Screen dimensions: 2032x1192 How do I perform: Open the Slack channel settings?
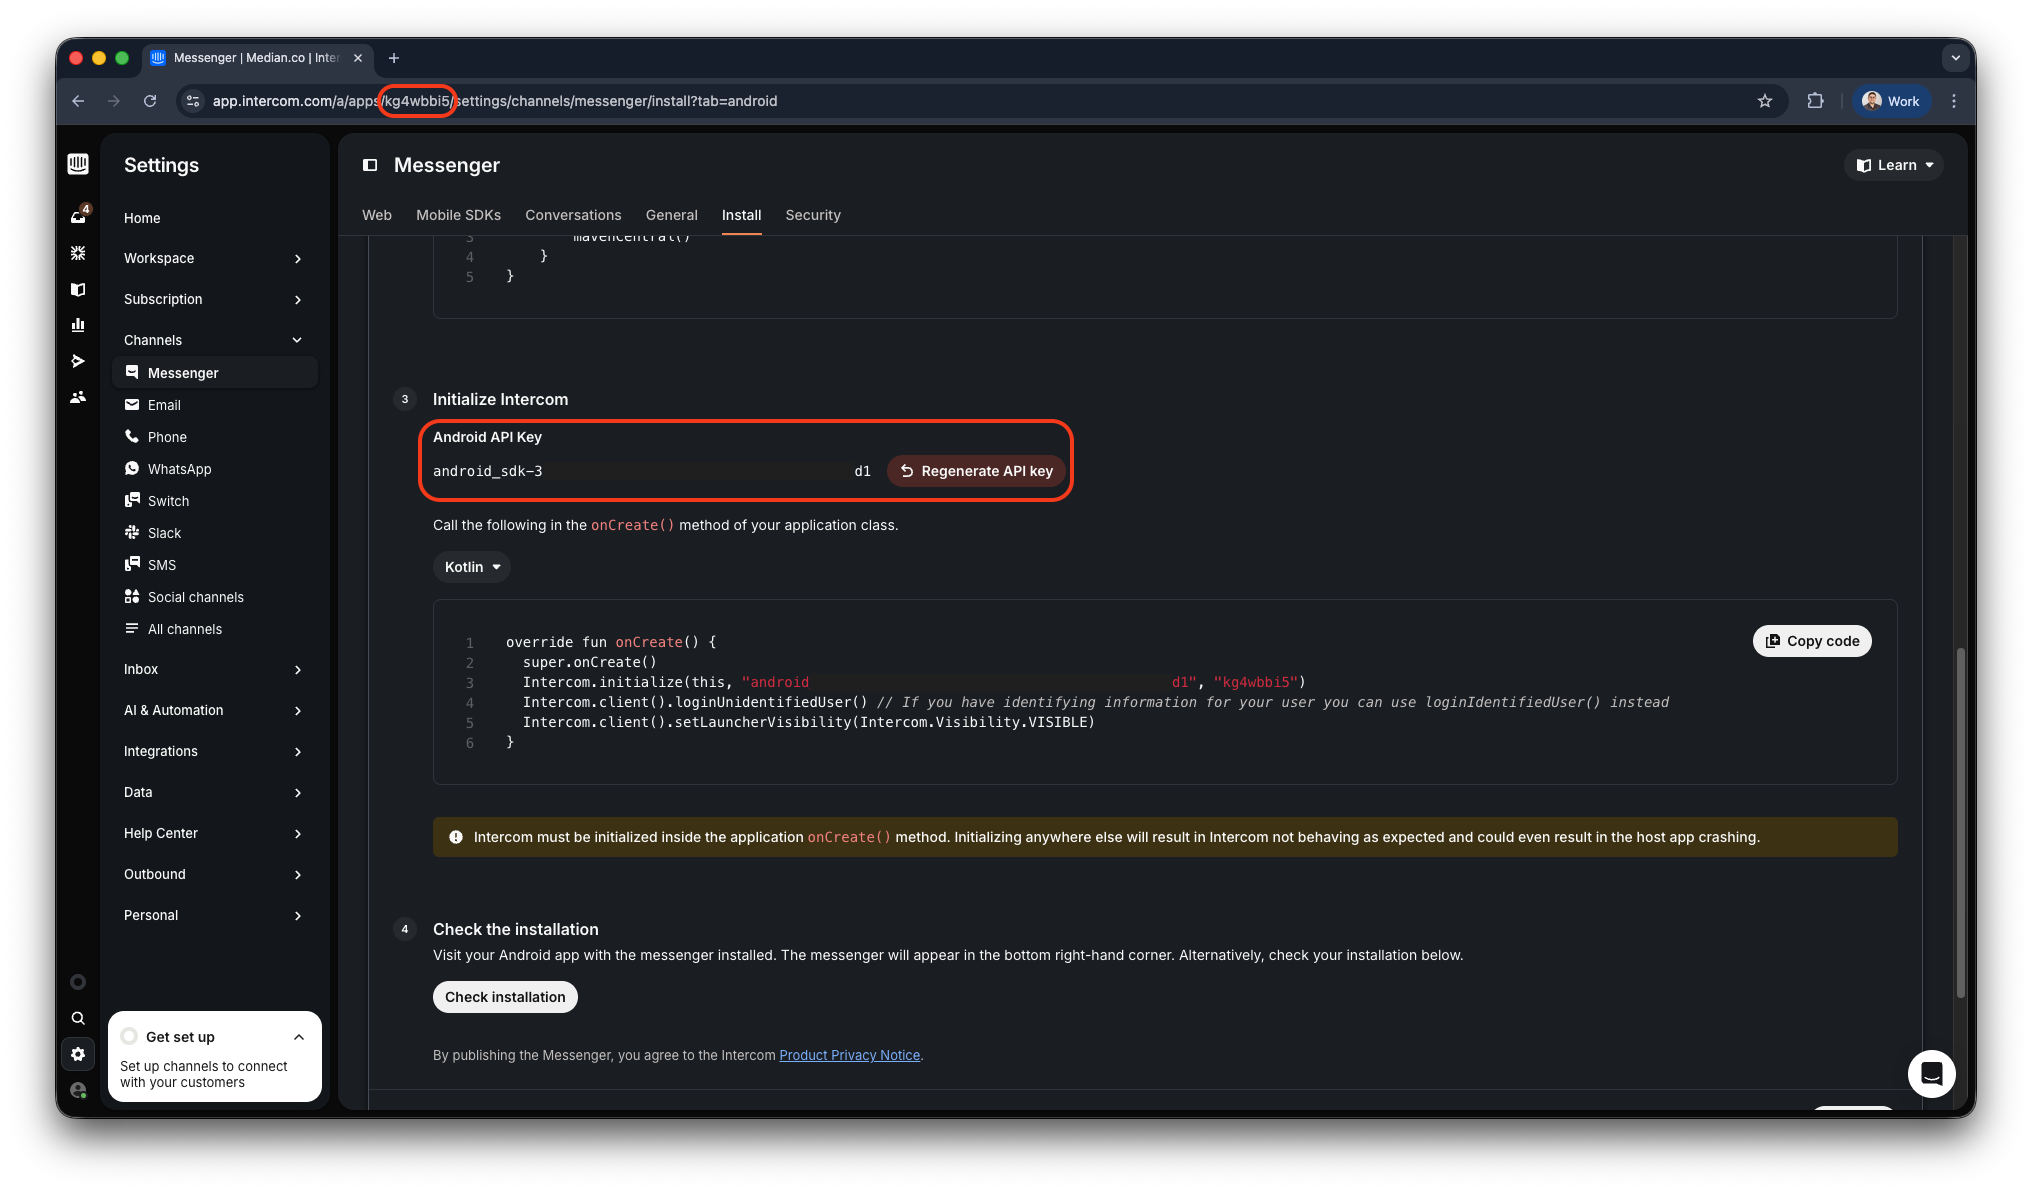164,533
